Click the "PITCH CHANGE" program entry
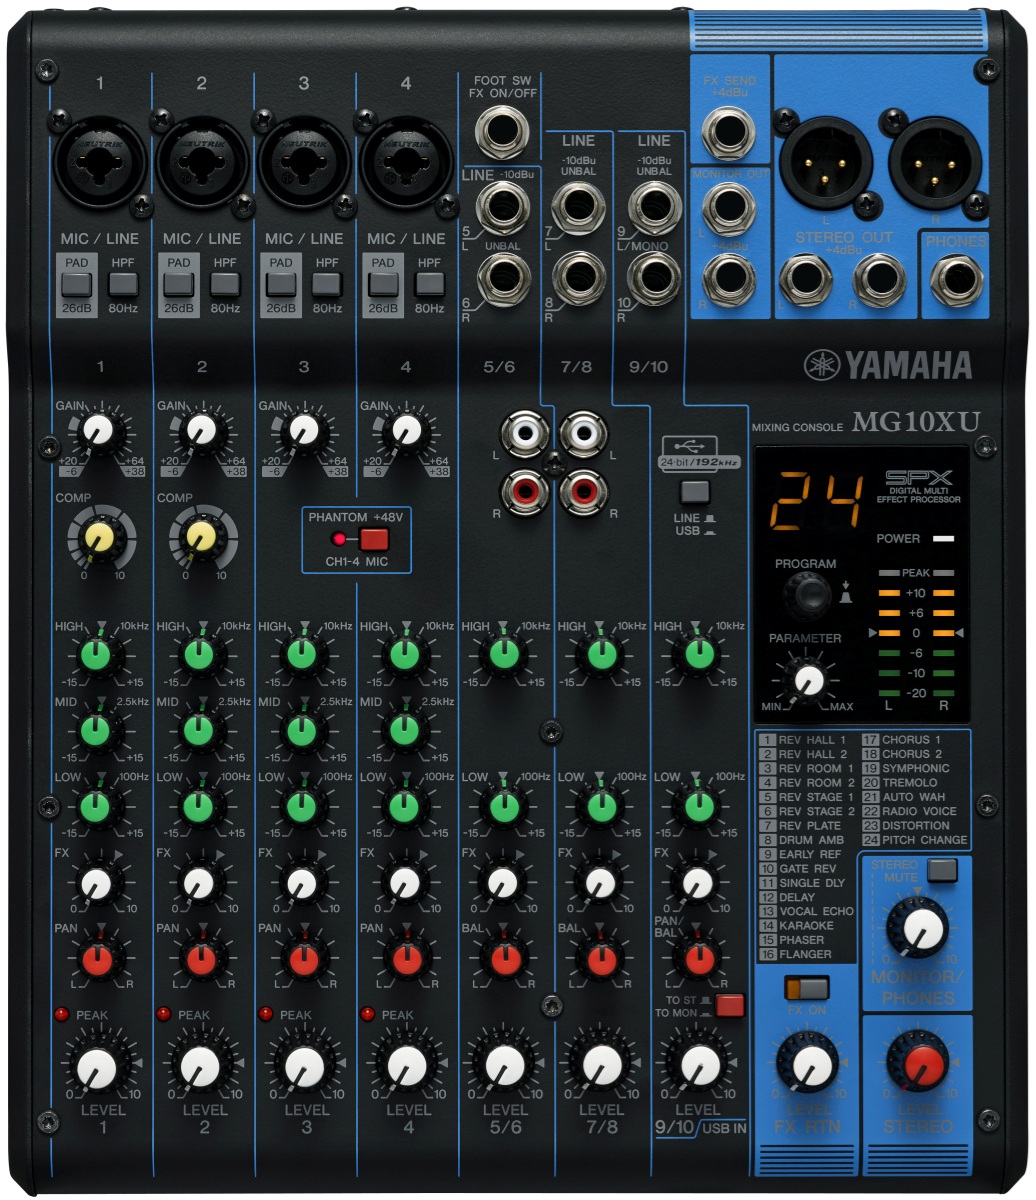Screen dimensions: 1036x1200 [x=916, y=840]
